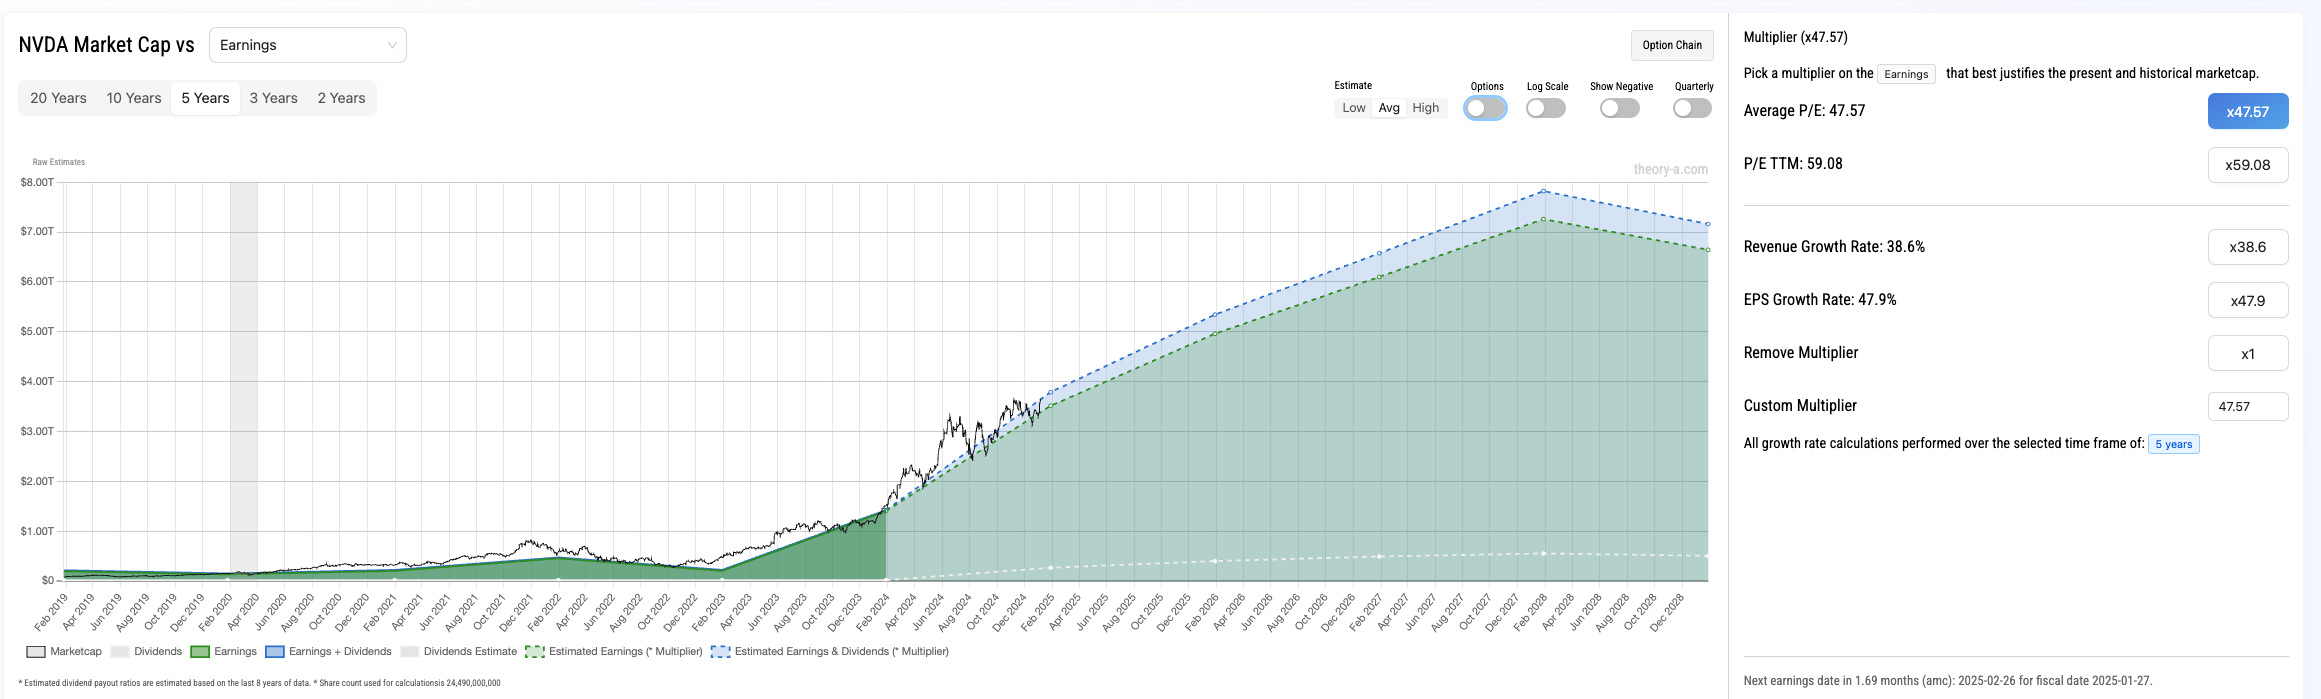Click the P/E TTM: 59.08 text

click(1793, 164)
